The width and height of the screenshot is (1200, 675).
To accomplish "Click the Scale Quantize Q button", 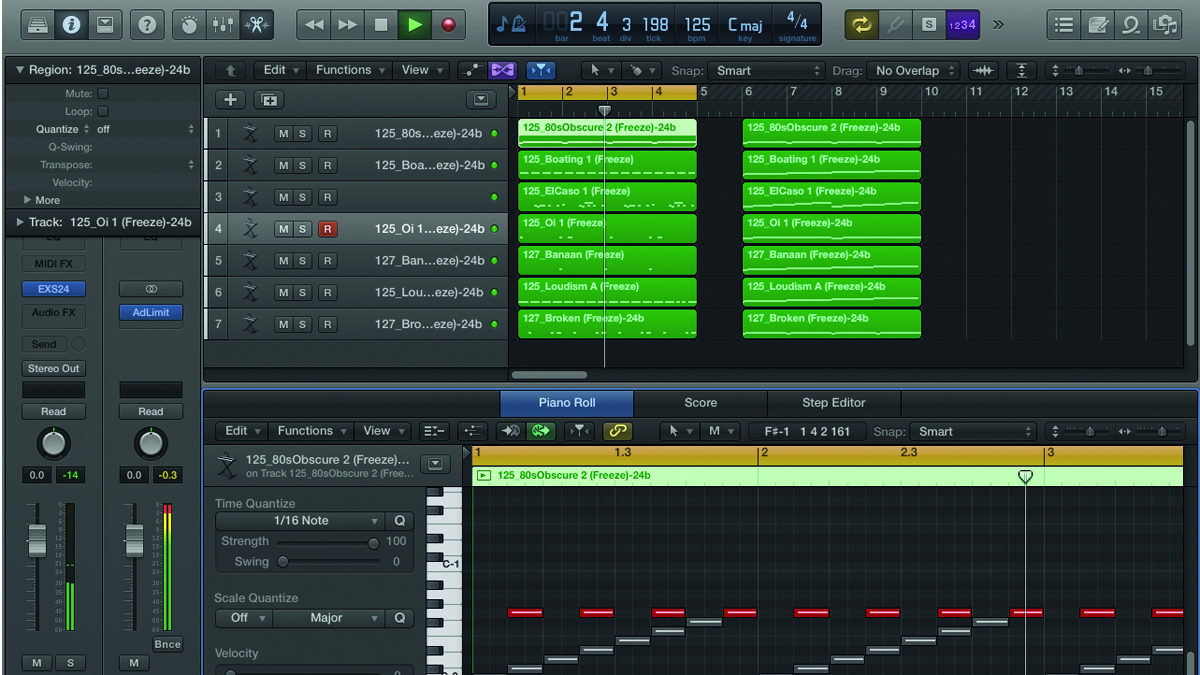I will tap(399, 618).
